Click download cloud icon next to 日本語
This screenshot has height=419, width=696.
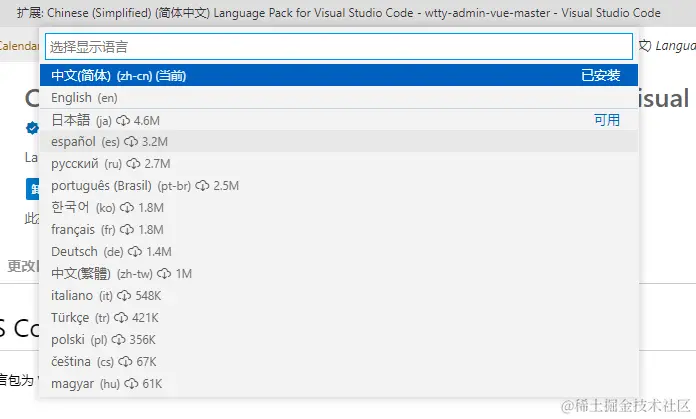pos(123,120)
